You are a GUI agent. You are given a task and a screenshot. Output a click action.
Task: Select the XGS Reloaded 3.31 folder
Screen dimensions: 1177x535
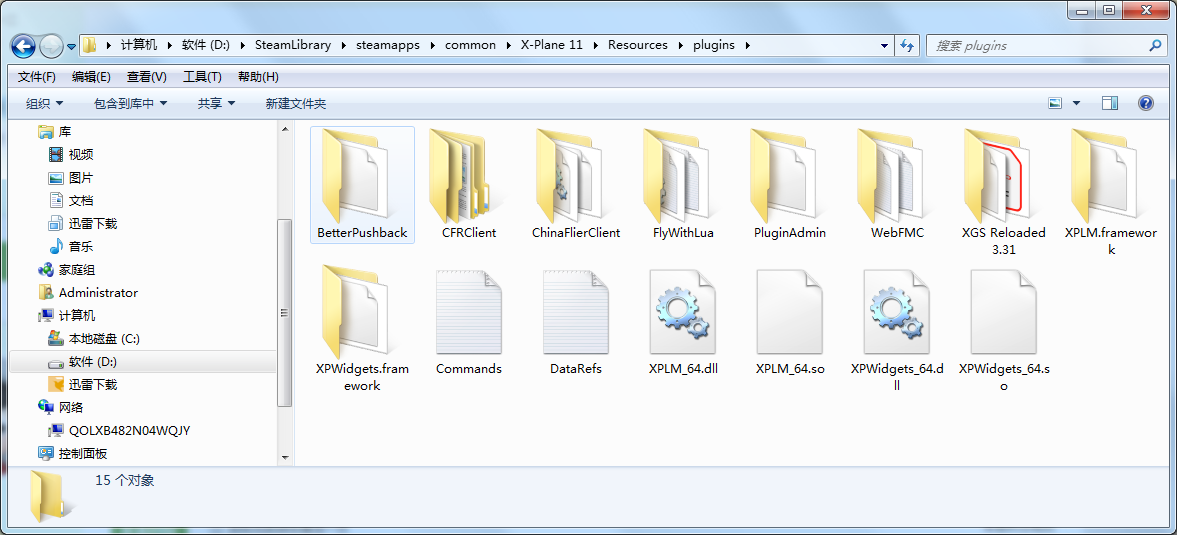[x=1004, y=192]
